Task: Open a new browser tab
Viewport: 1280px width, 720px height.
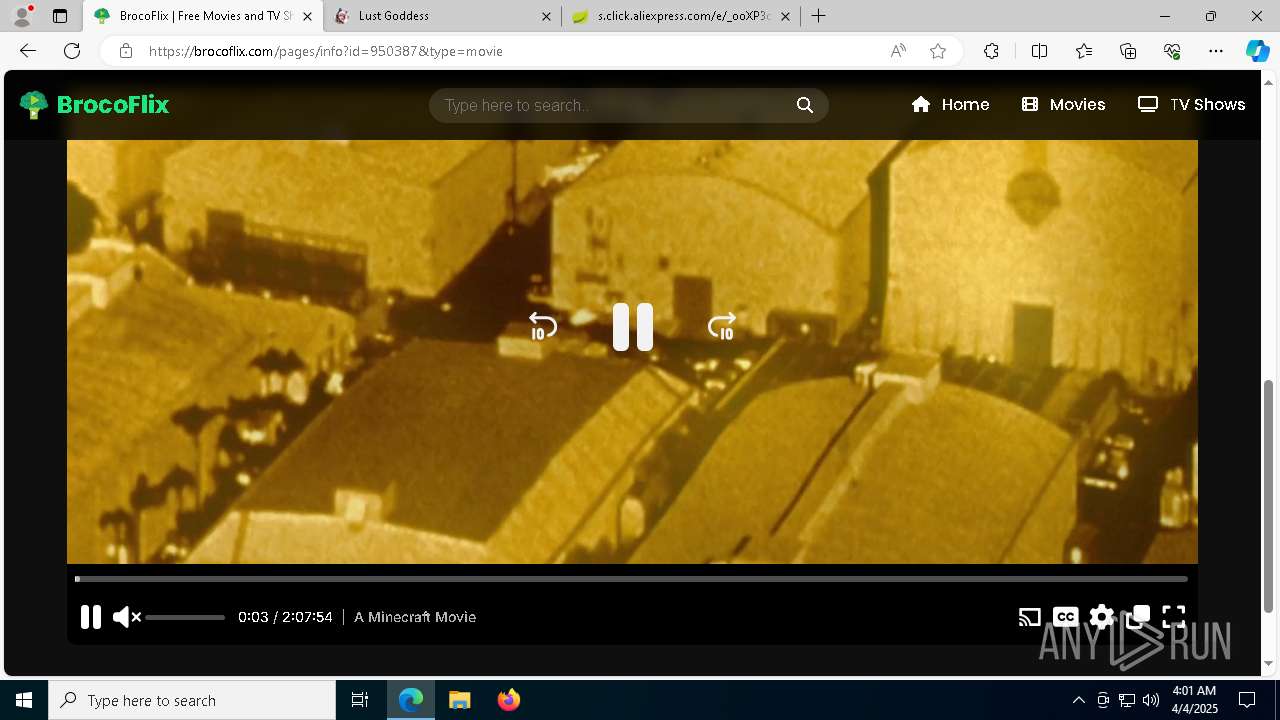Action: pos(819,16)
